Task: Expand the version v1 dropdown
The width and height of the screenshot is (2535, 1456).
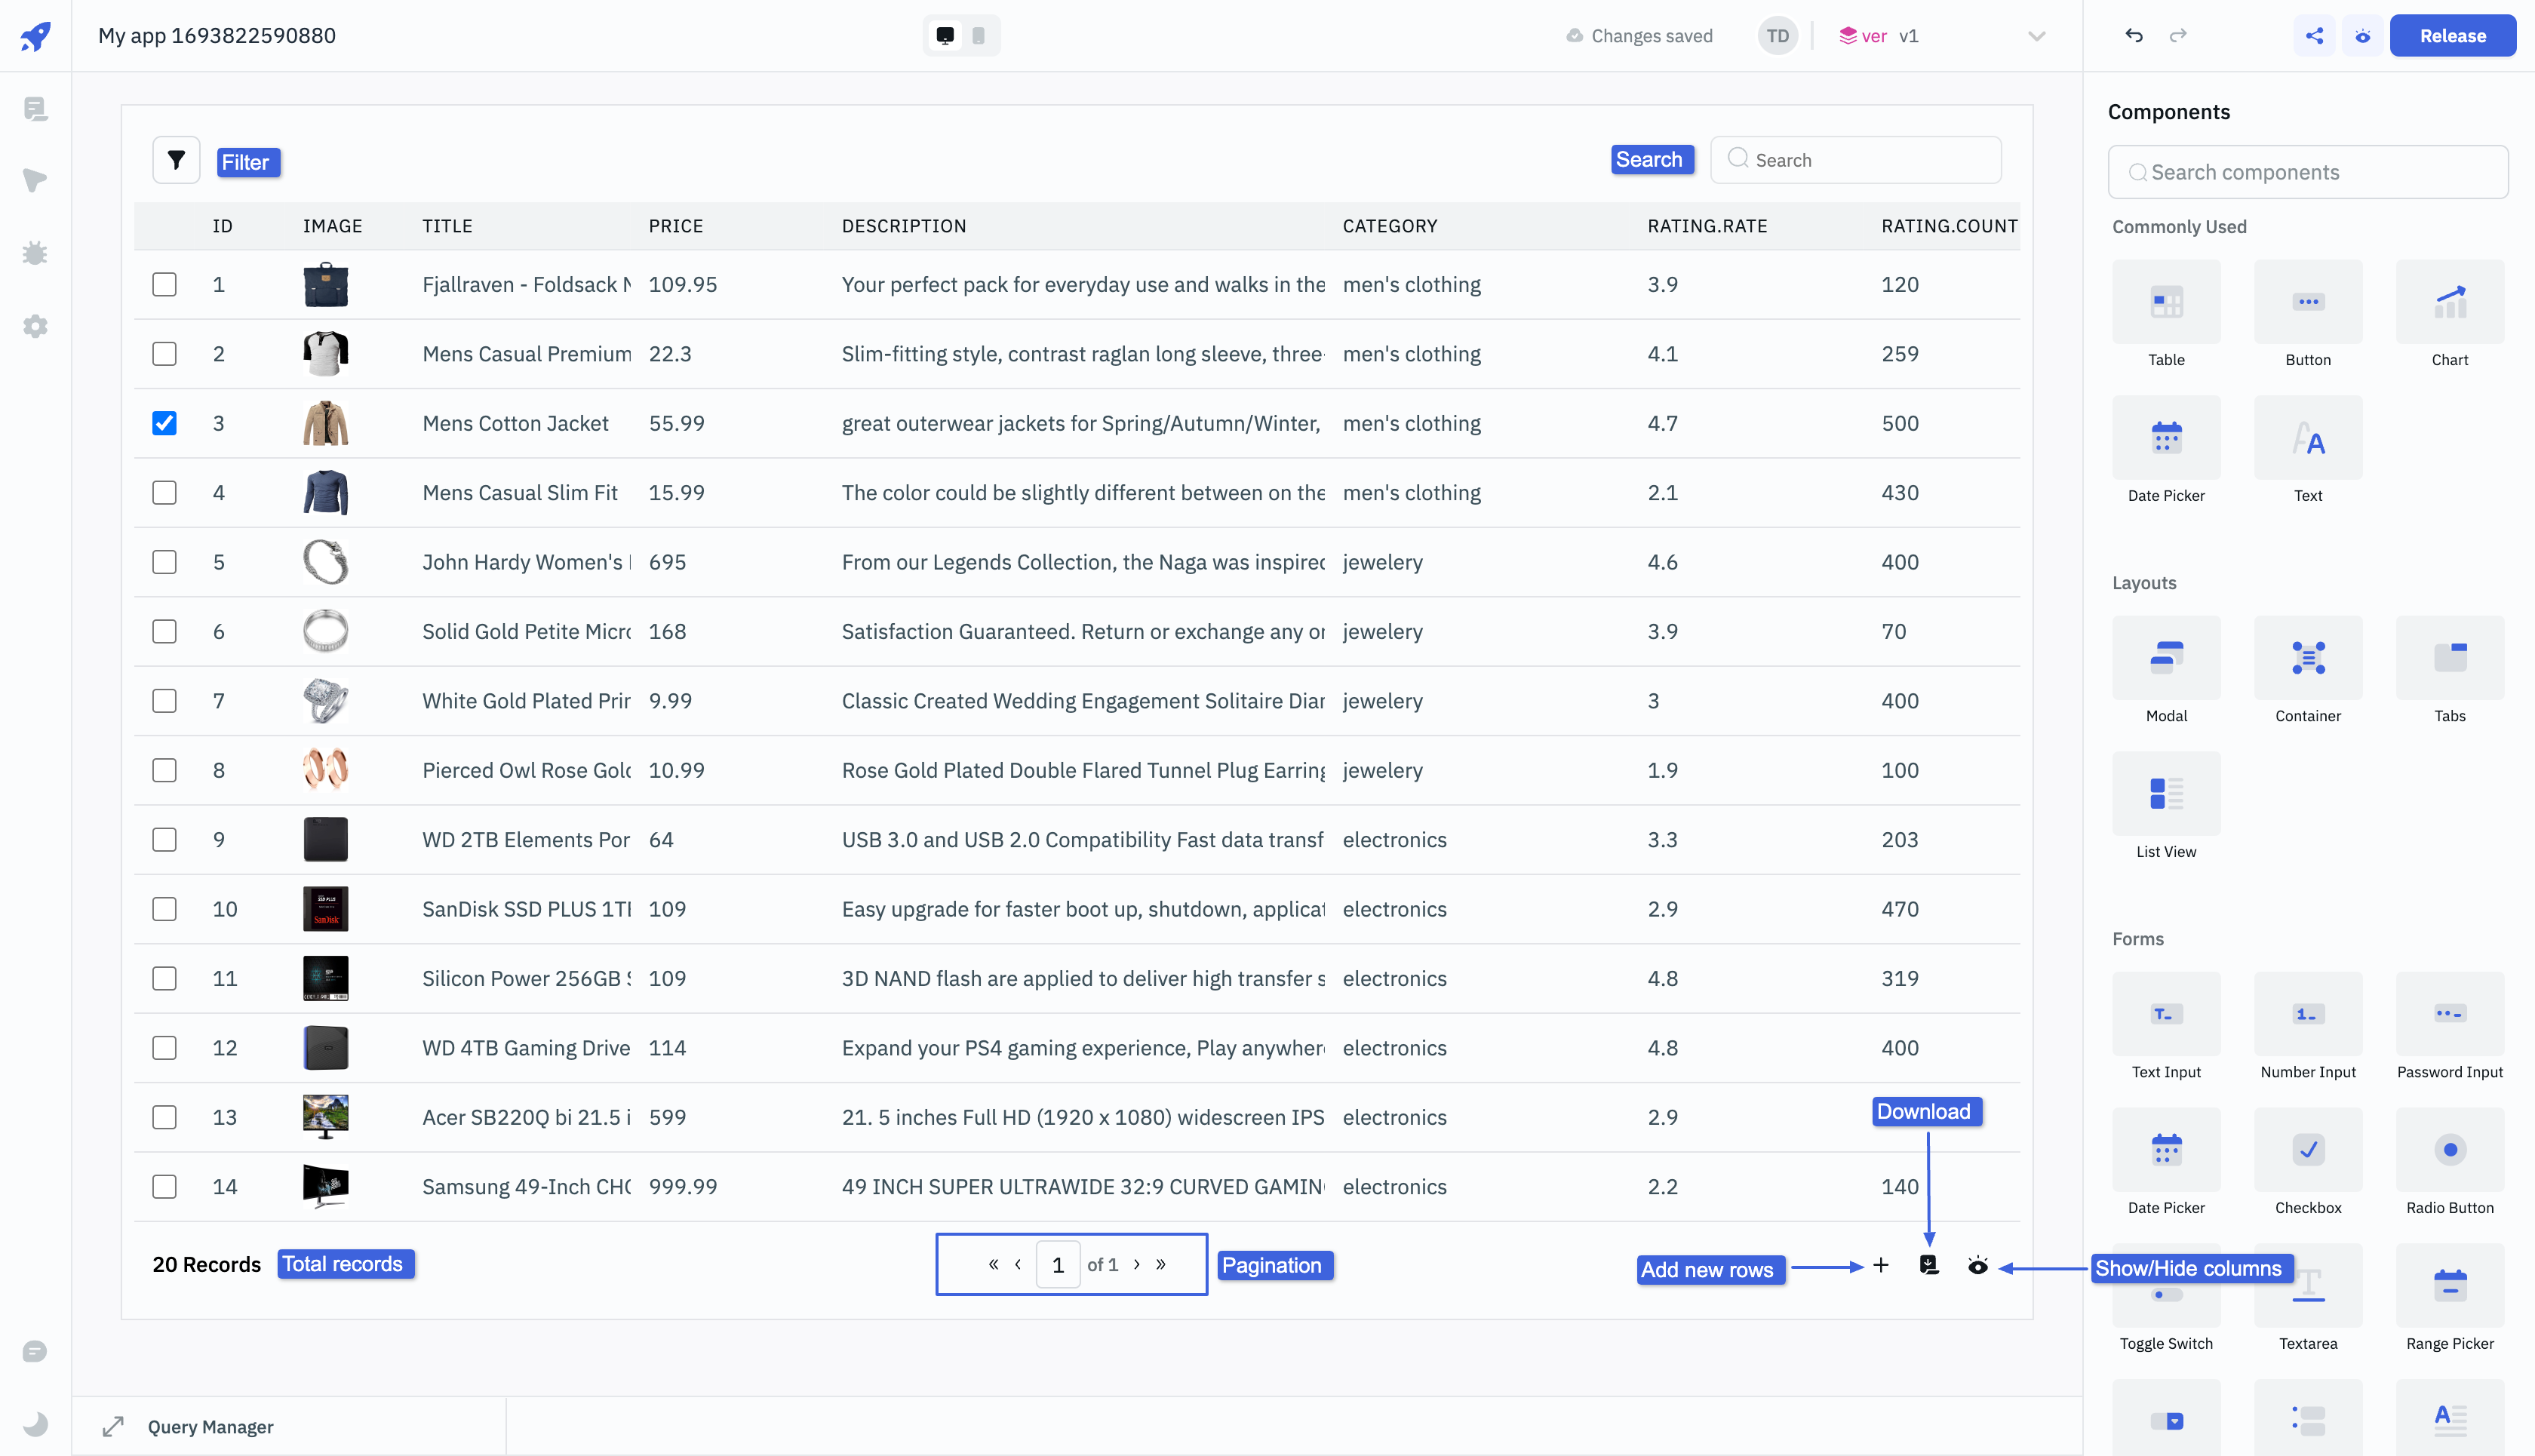Action: pyautogui.click(x=2036, y=36)
